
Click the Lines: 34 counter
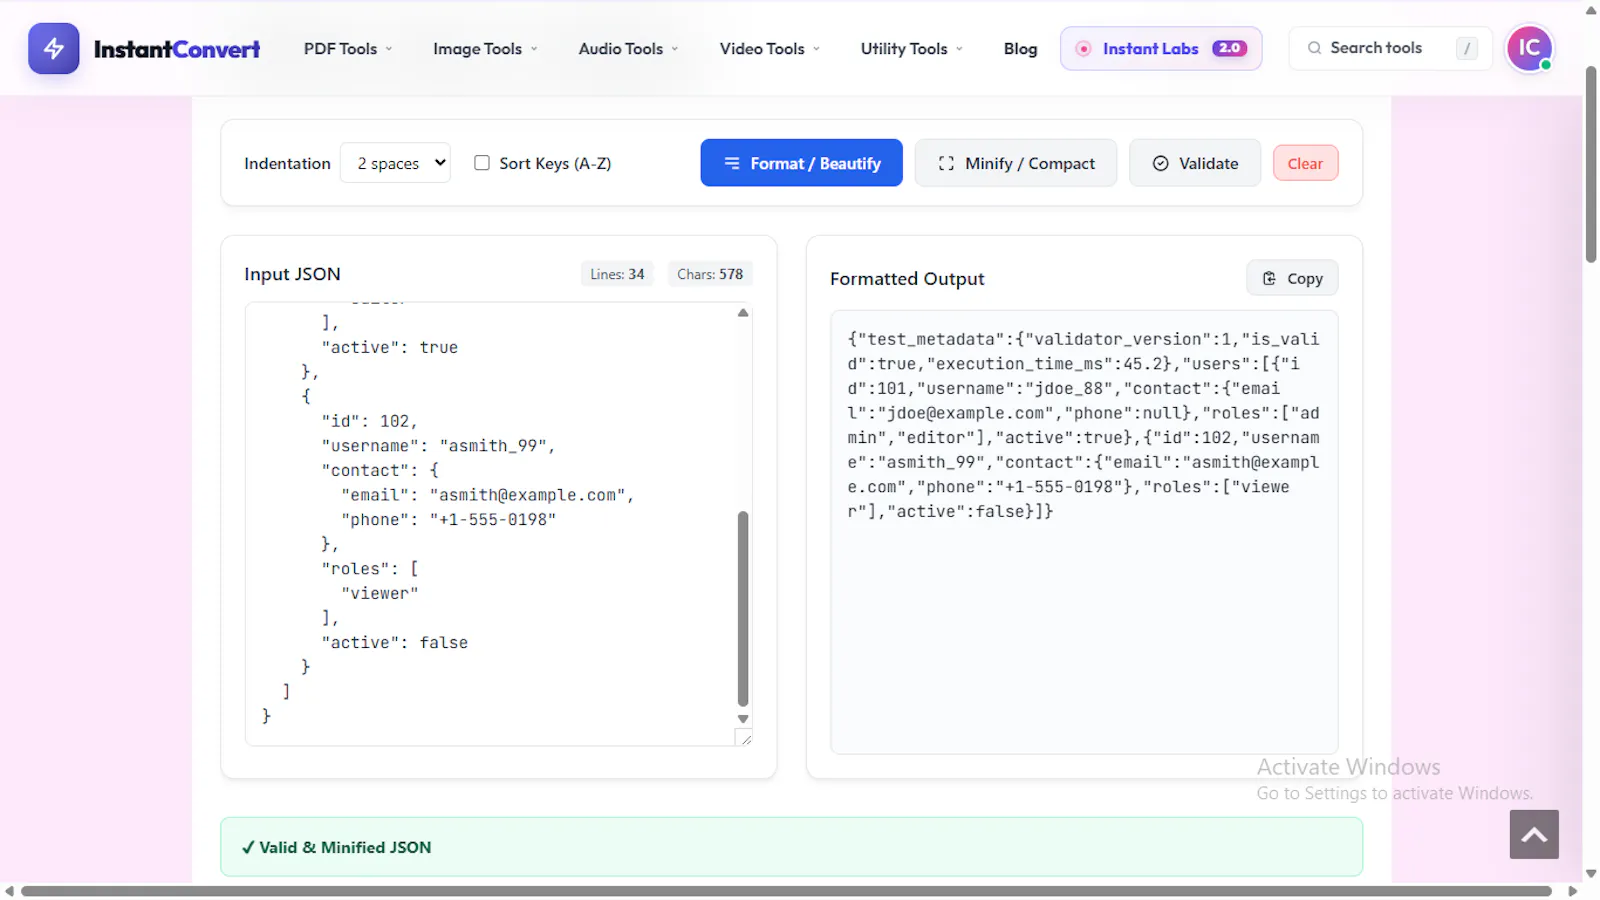pos(617,274)
